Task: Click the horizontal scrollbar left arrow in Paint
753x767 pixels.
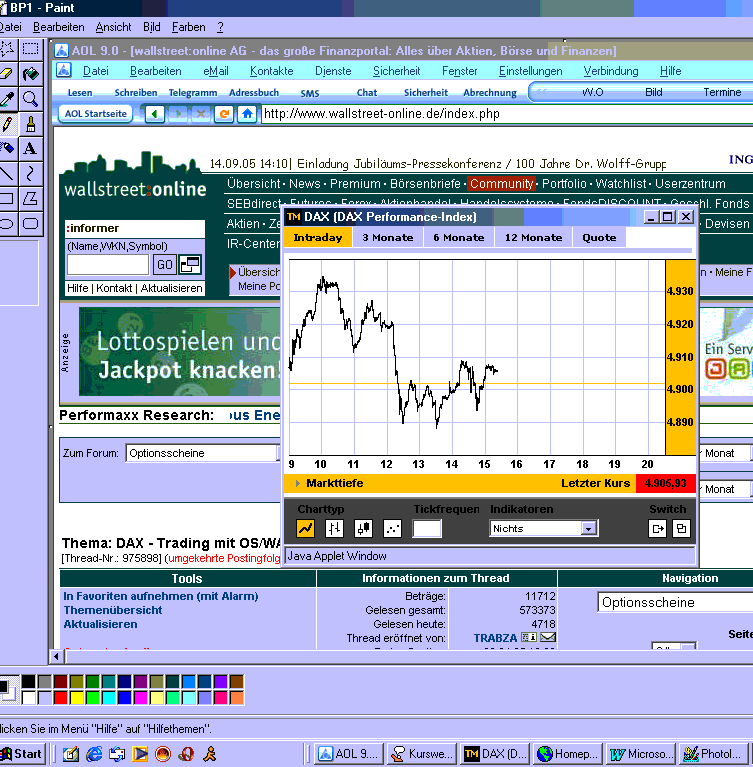Action: [x=57, y=656]
